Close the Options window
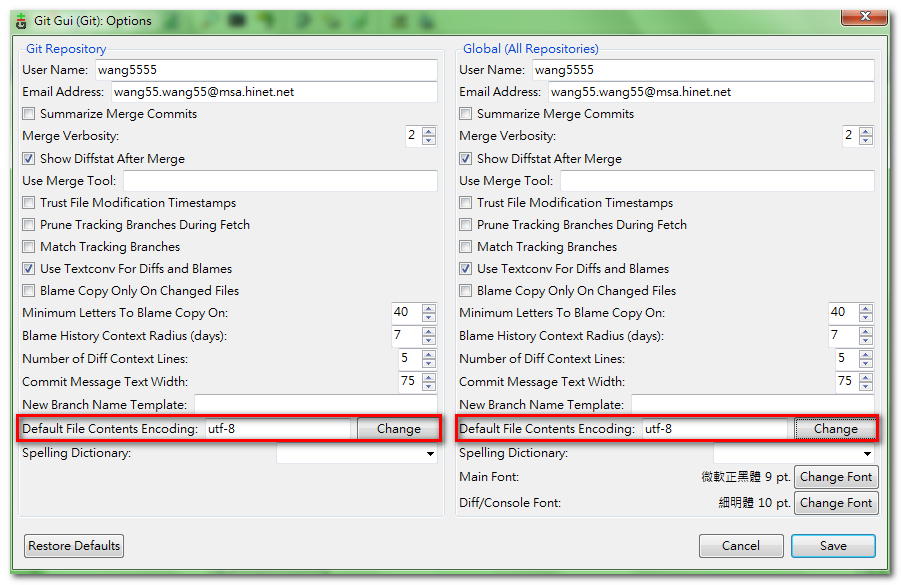Viewport: 901px width, 585px height. (x=858, y=16)
